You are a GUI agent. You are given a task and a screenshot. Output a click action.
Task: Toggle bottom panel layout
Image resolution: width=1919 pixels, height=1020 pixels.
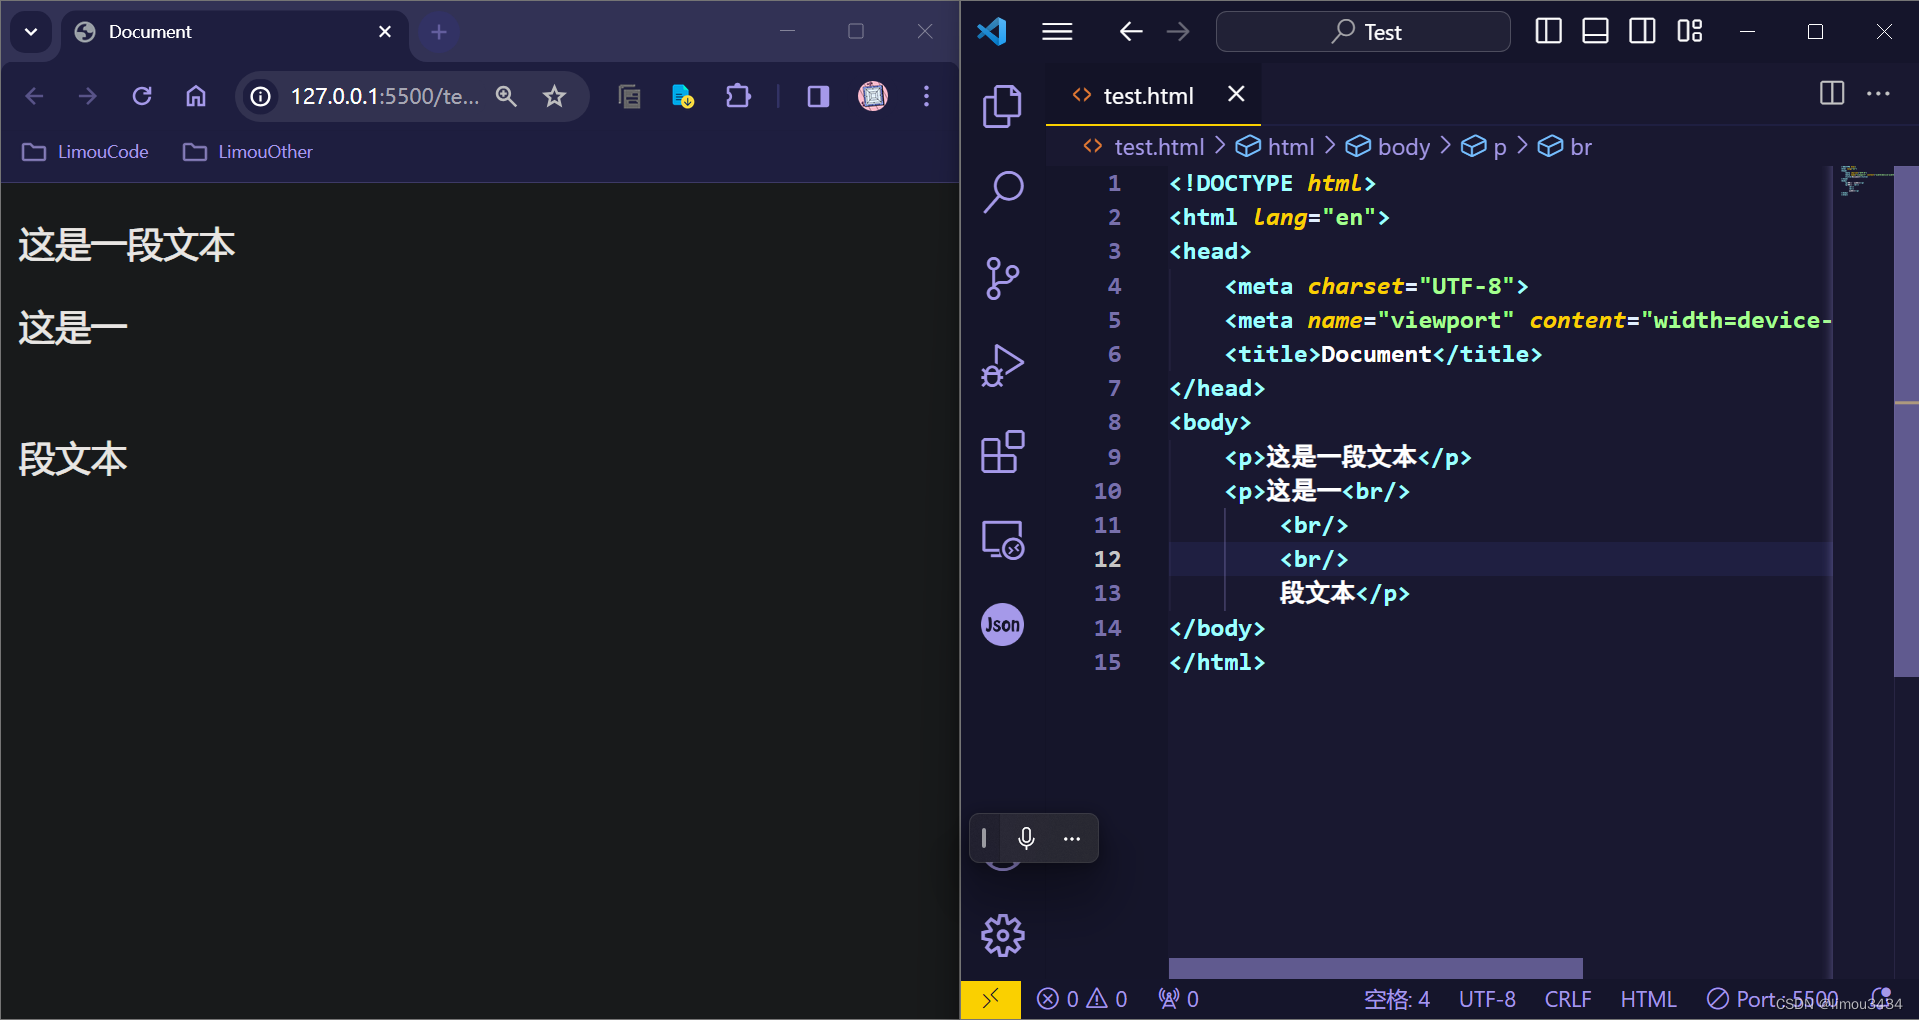1595,32
